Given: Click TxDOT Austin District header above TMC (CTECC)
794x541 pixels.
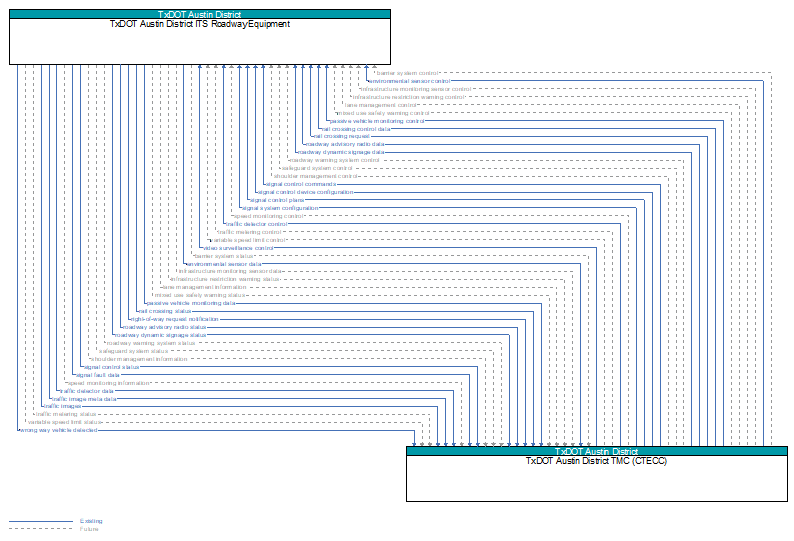Looking at the screenshot, I should (x=597, y=451).
